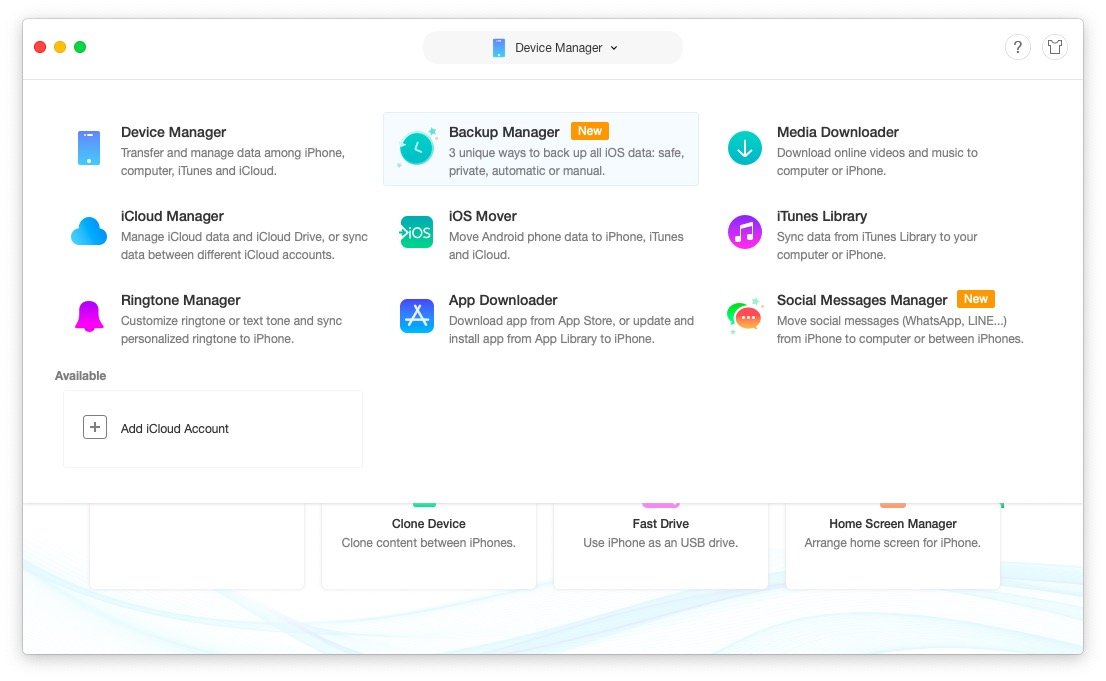The width and height of the screenshot is (1106, 681).
Task: Choose Backup Manager from the menu
Action: (541, 149)
